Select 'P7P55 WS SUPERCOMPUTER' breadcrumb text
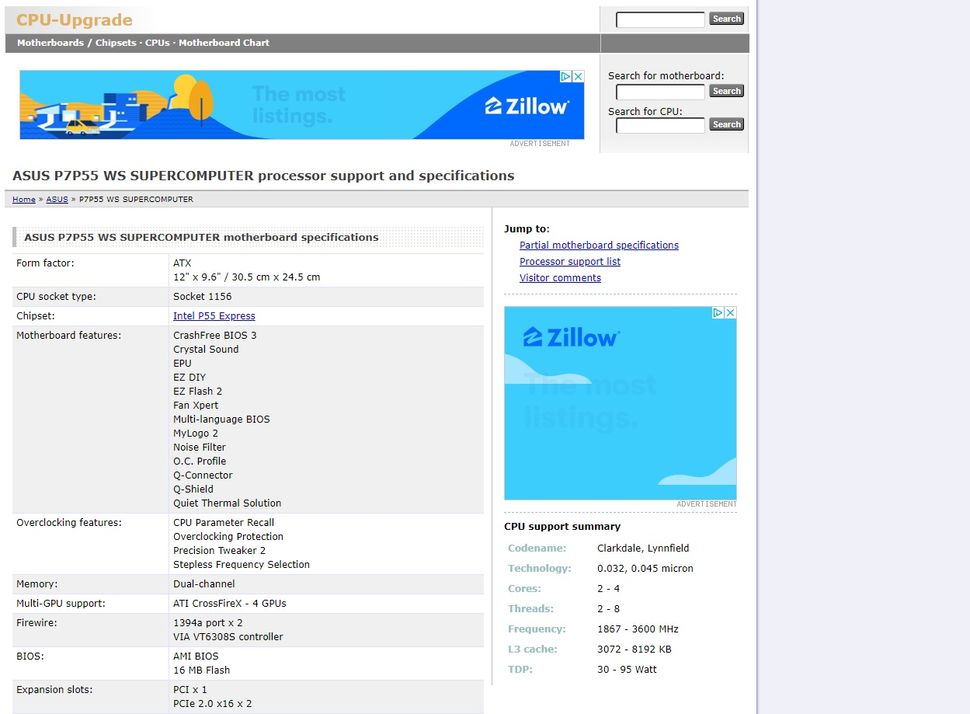The height and width of the screenshot is (714, 970). [x=136, y=199]
